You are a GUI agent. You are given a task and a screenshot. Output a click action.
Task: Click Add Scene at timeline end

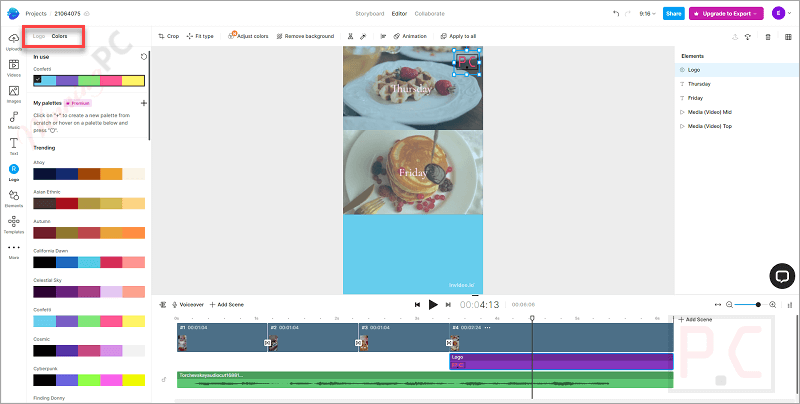[695, 319]
